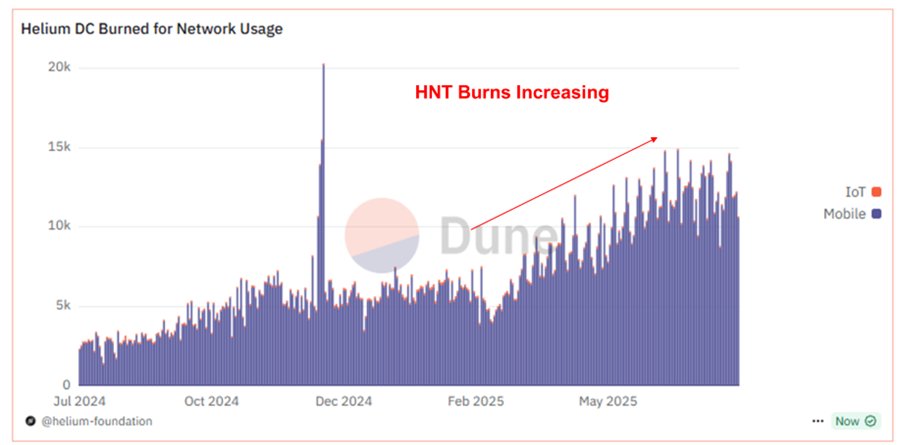This screenshot has width=900, height=445.
Task: Click the Oct 2024 x-axis label
Action: [212, 401]
